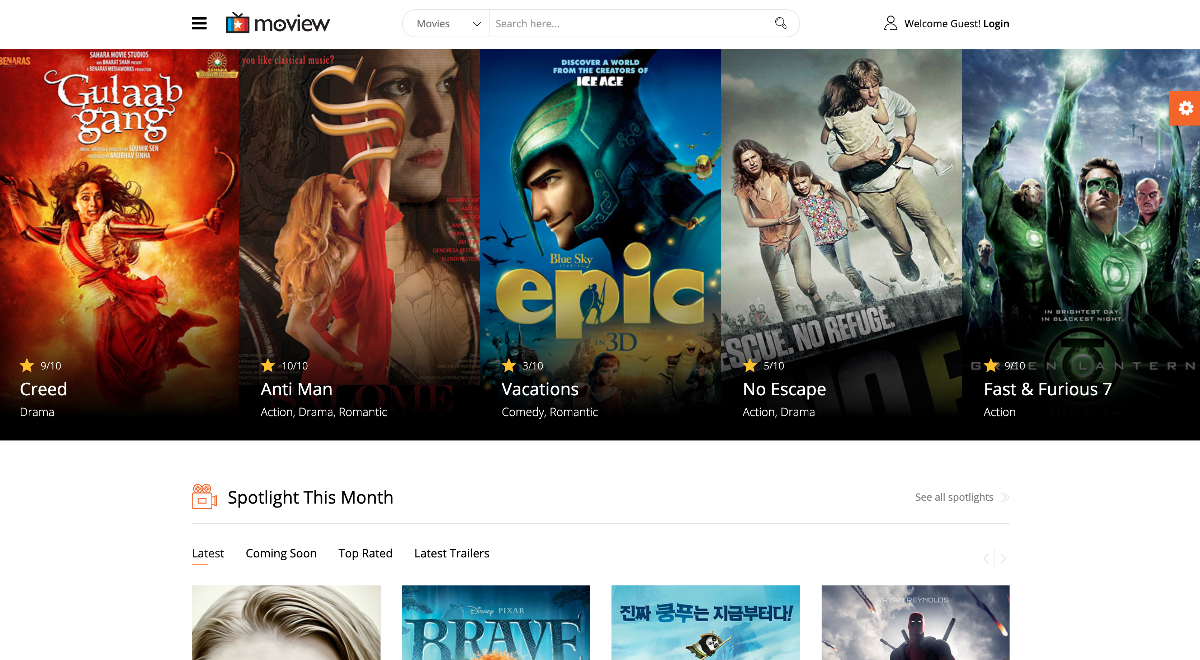This screenshot has width=1200, height=660.
Task: Open the blonde hair poster thumbnail
Action: pos(286,622)
